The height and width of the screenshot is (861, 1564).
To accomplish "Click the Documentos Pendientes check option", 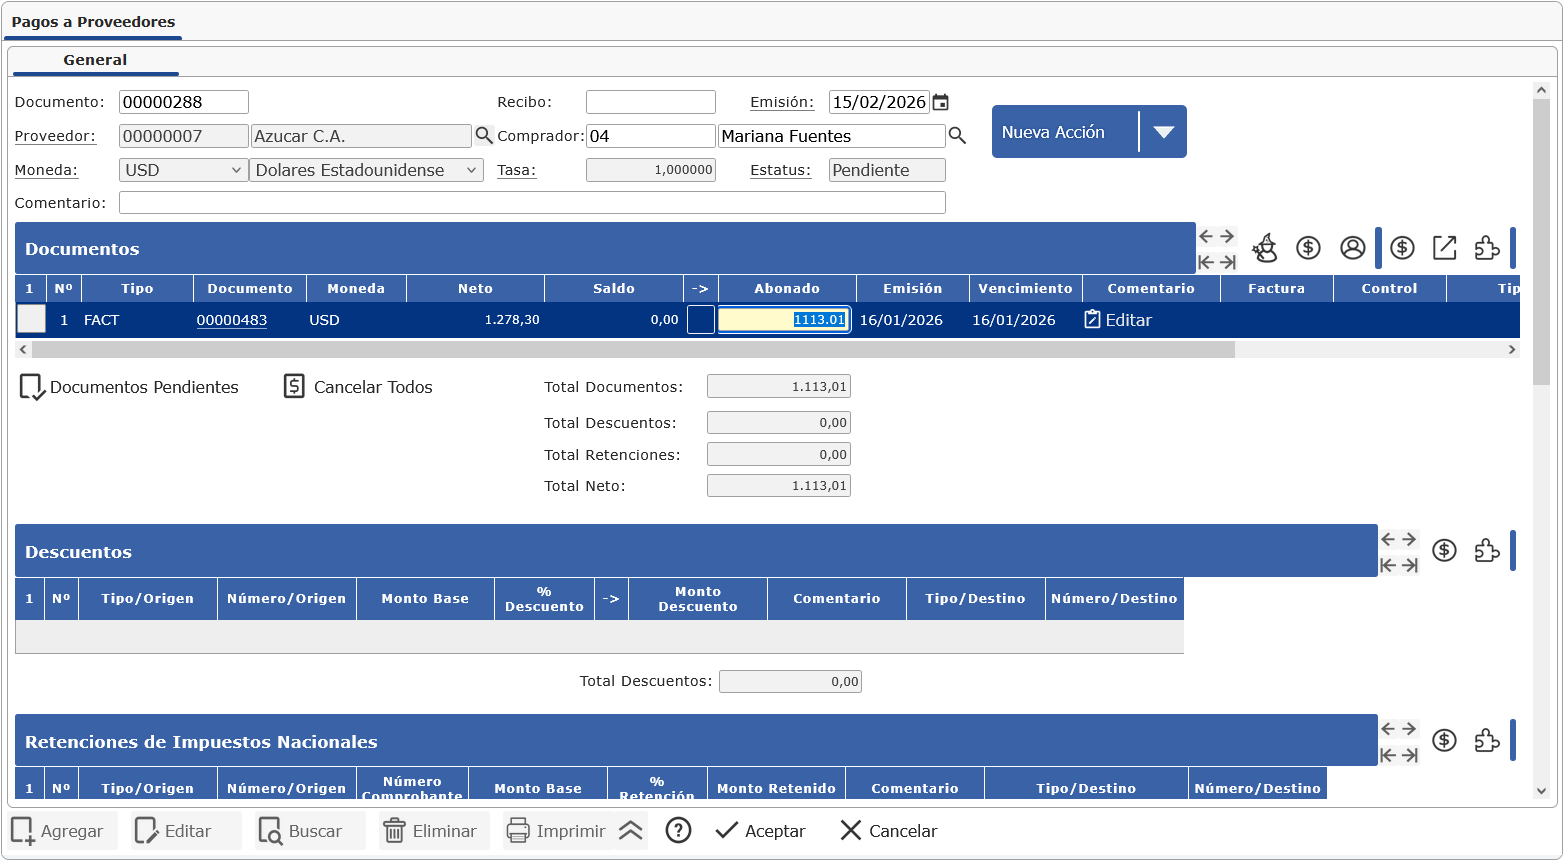I will click(x=129, y=387).
